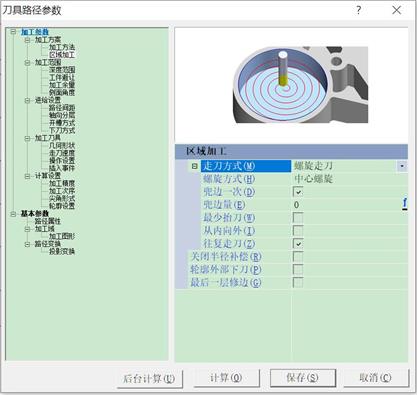Collapse the 加工域 tree node
417x395 pixels.
27,229
